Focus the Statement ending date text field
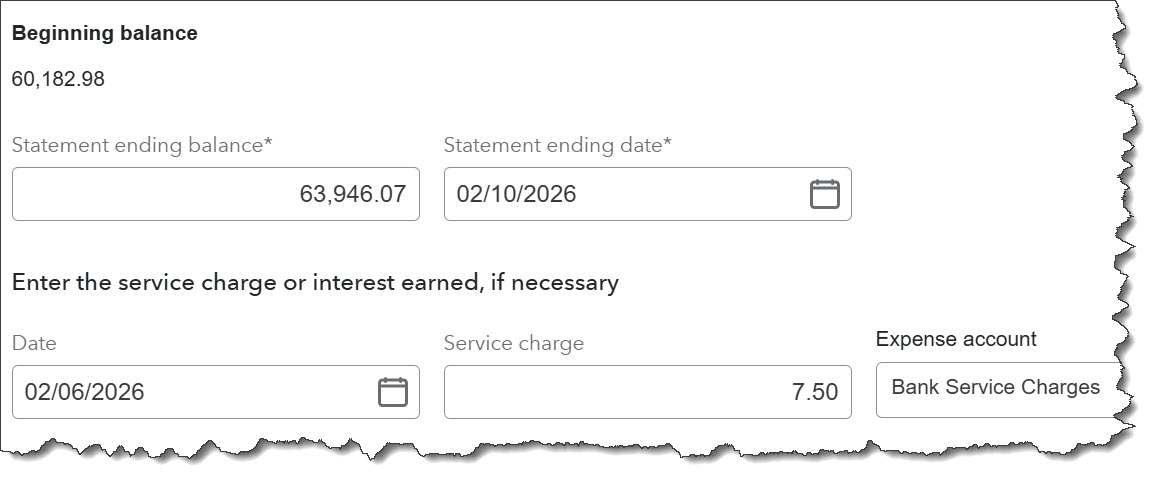Screen dimensions: 1158x482 click(x=620, y=194)
